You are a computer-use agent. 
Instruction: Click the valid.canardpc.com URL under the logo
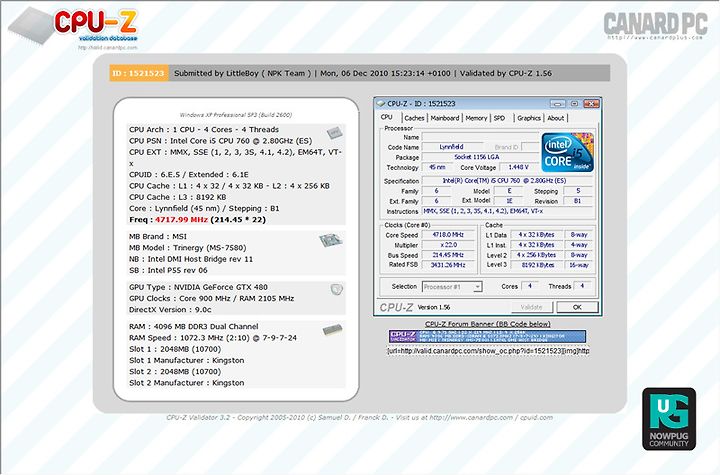click(107, 47)
